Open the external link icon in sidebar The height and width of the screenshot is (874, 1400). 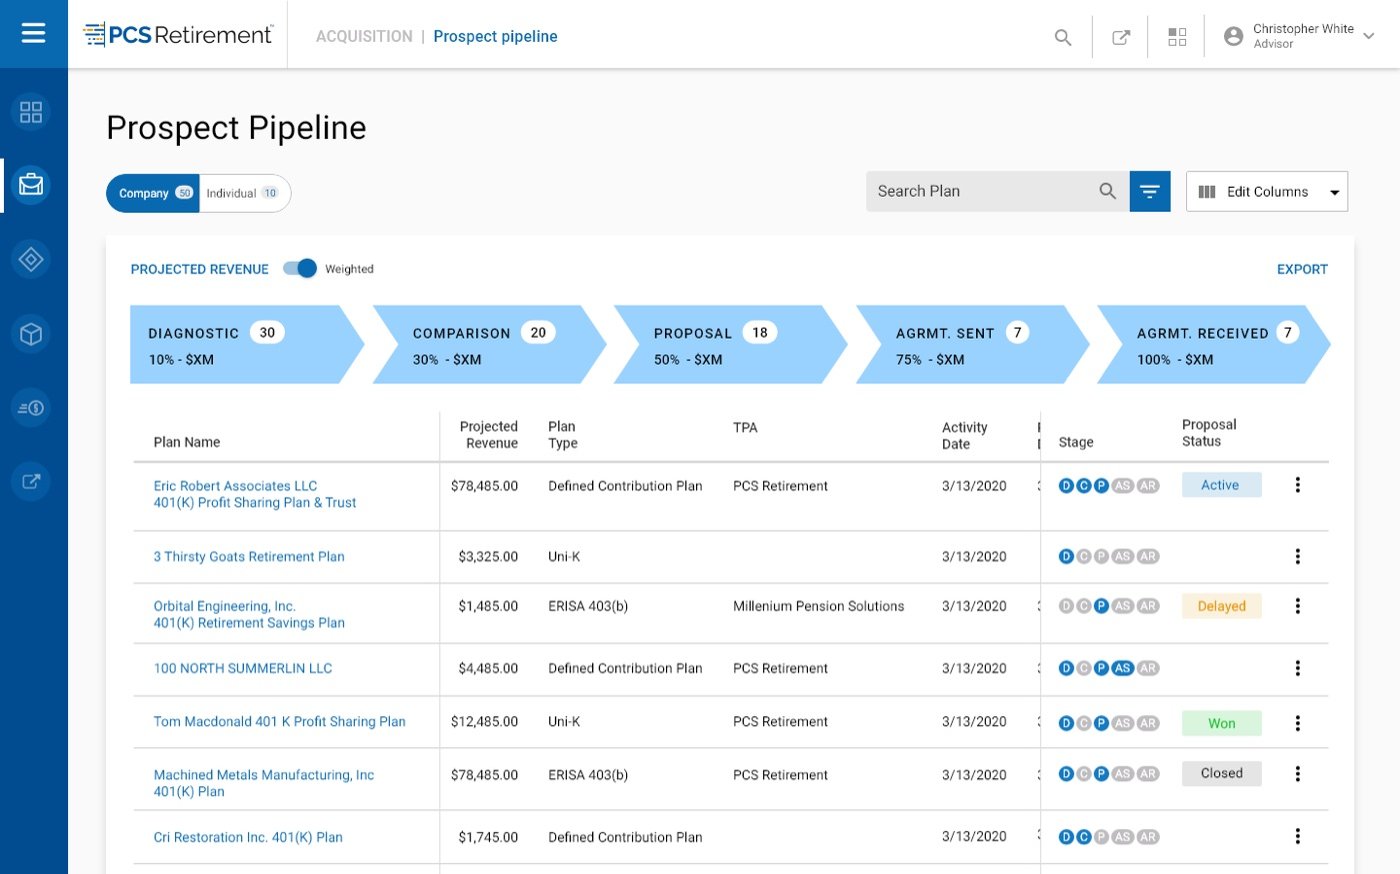pos(31,482)
